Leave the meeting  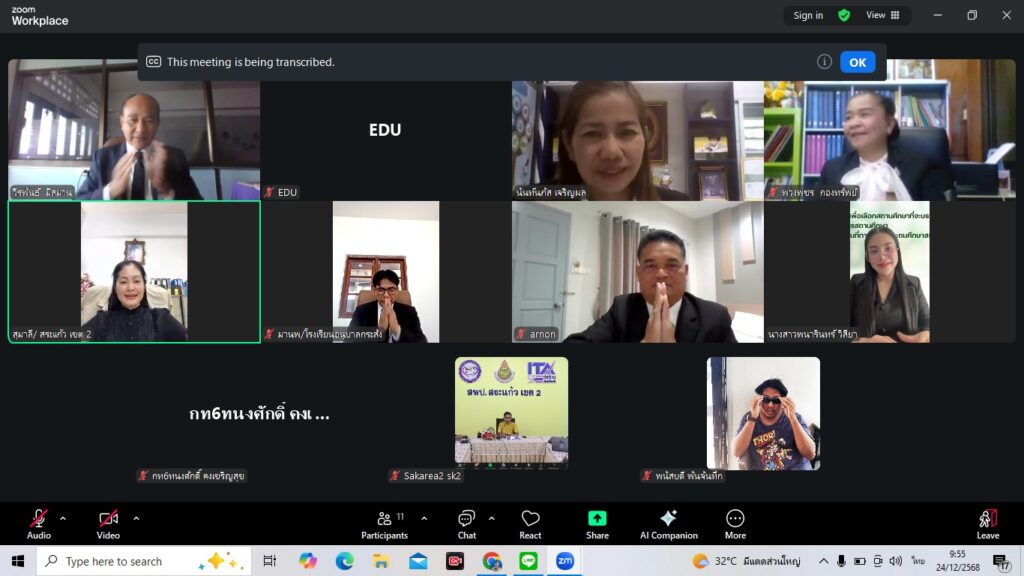[x=987, y=524]
